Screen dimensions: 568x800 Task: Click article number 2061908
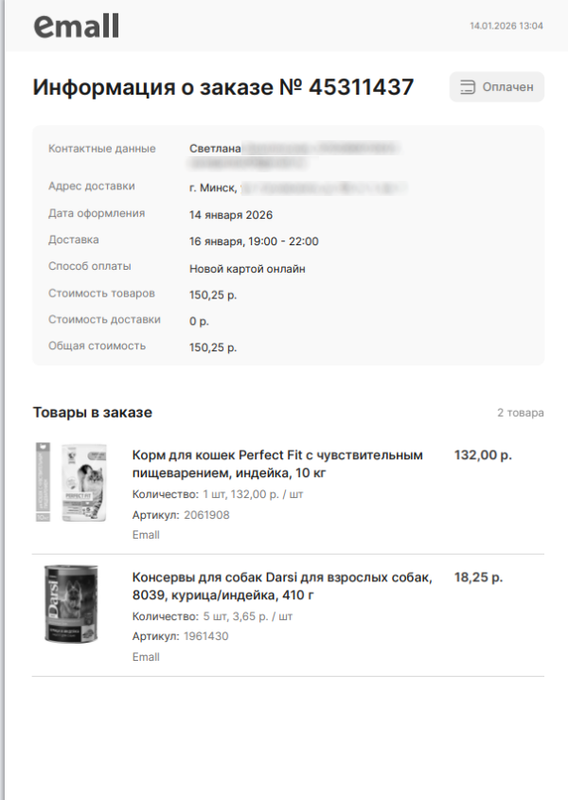[x=207, y=515]
